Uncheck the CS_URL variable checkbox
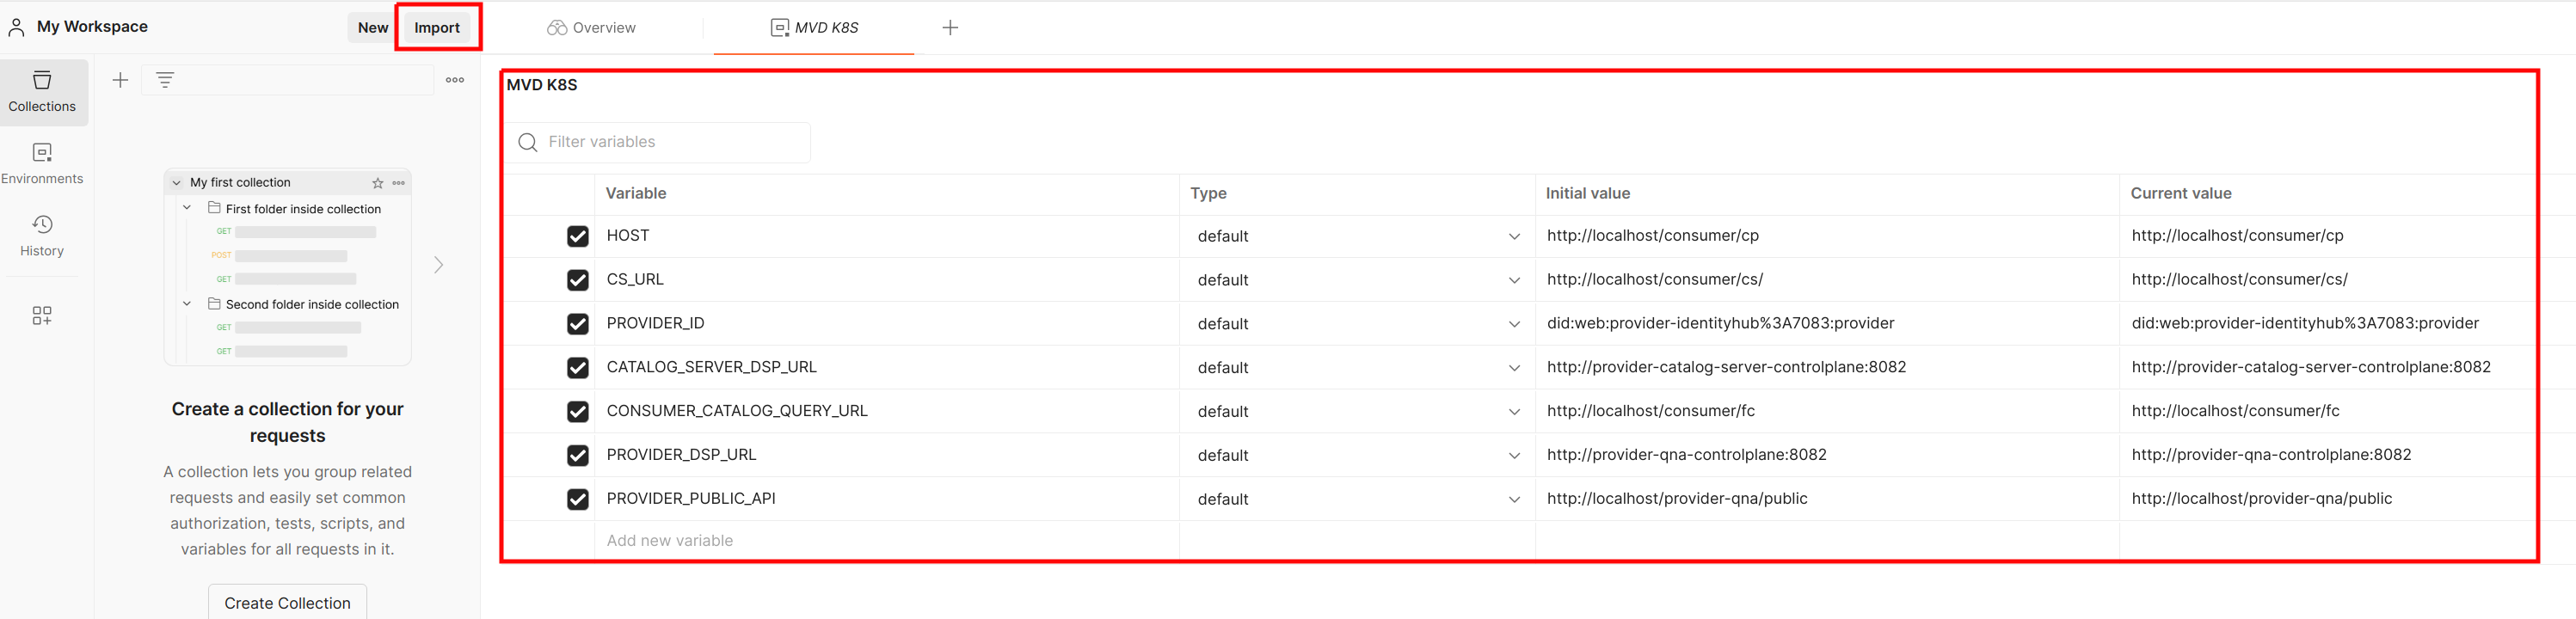The image size is (2576, 619). click(x=578, y=280)
